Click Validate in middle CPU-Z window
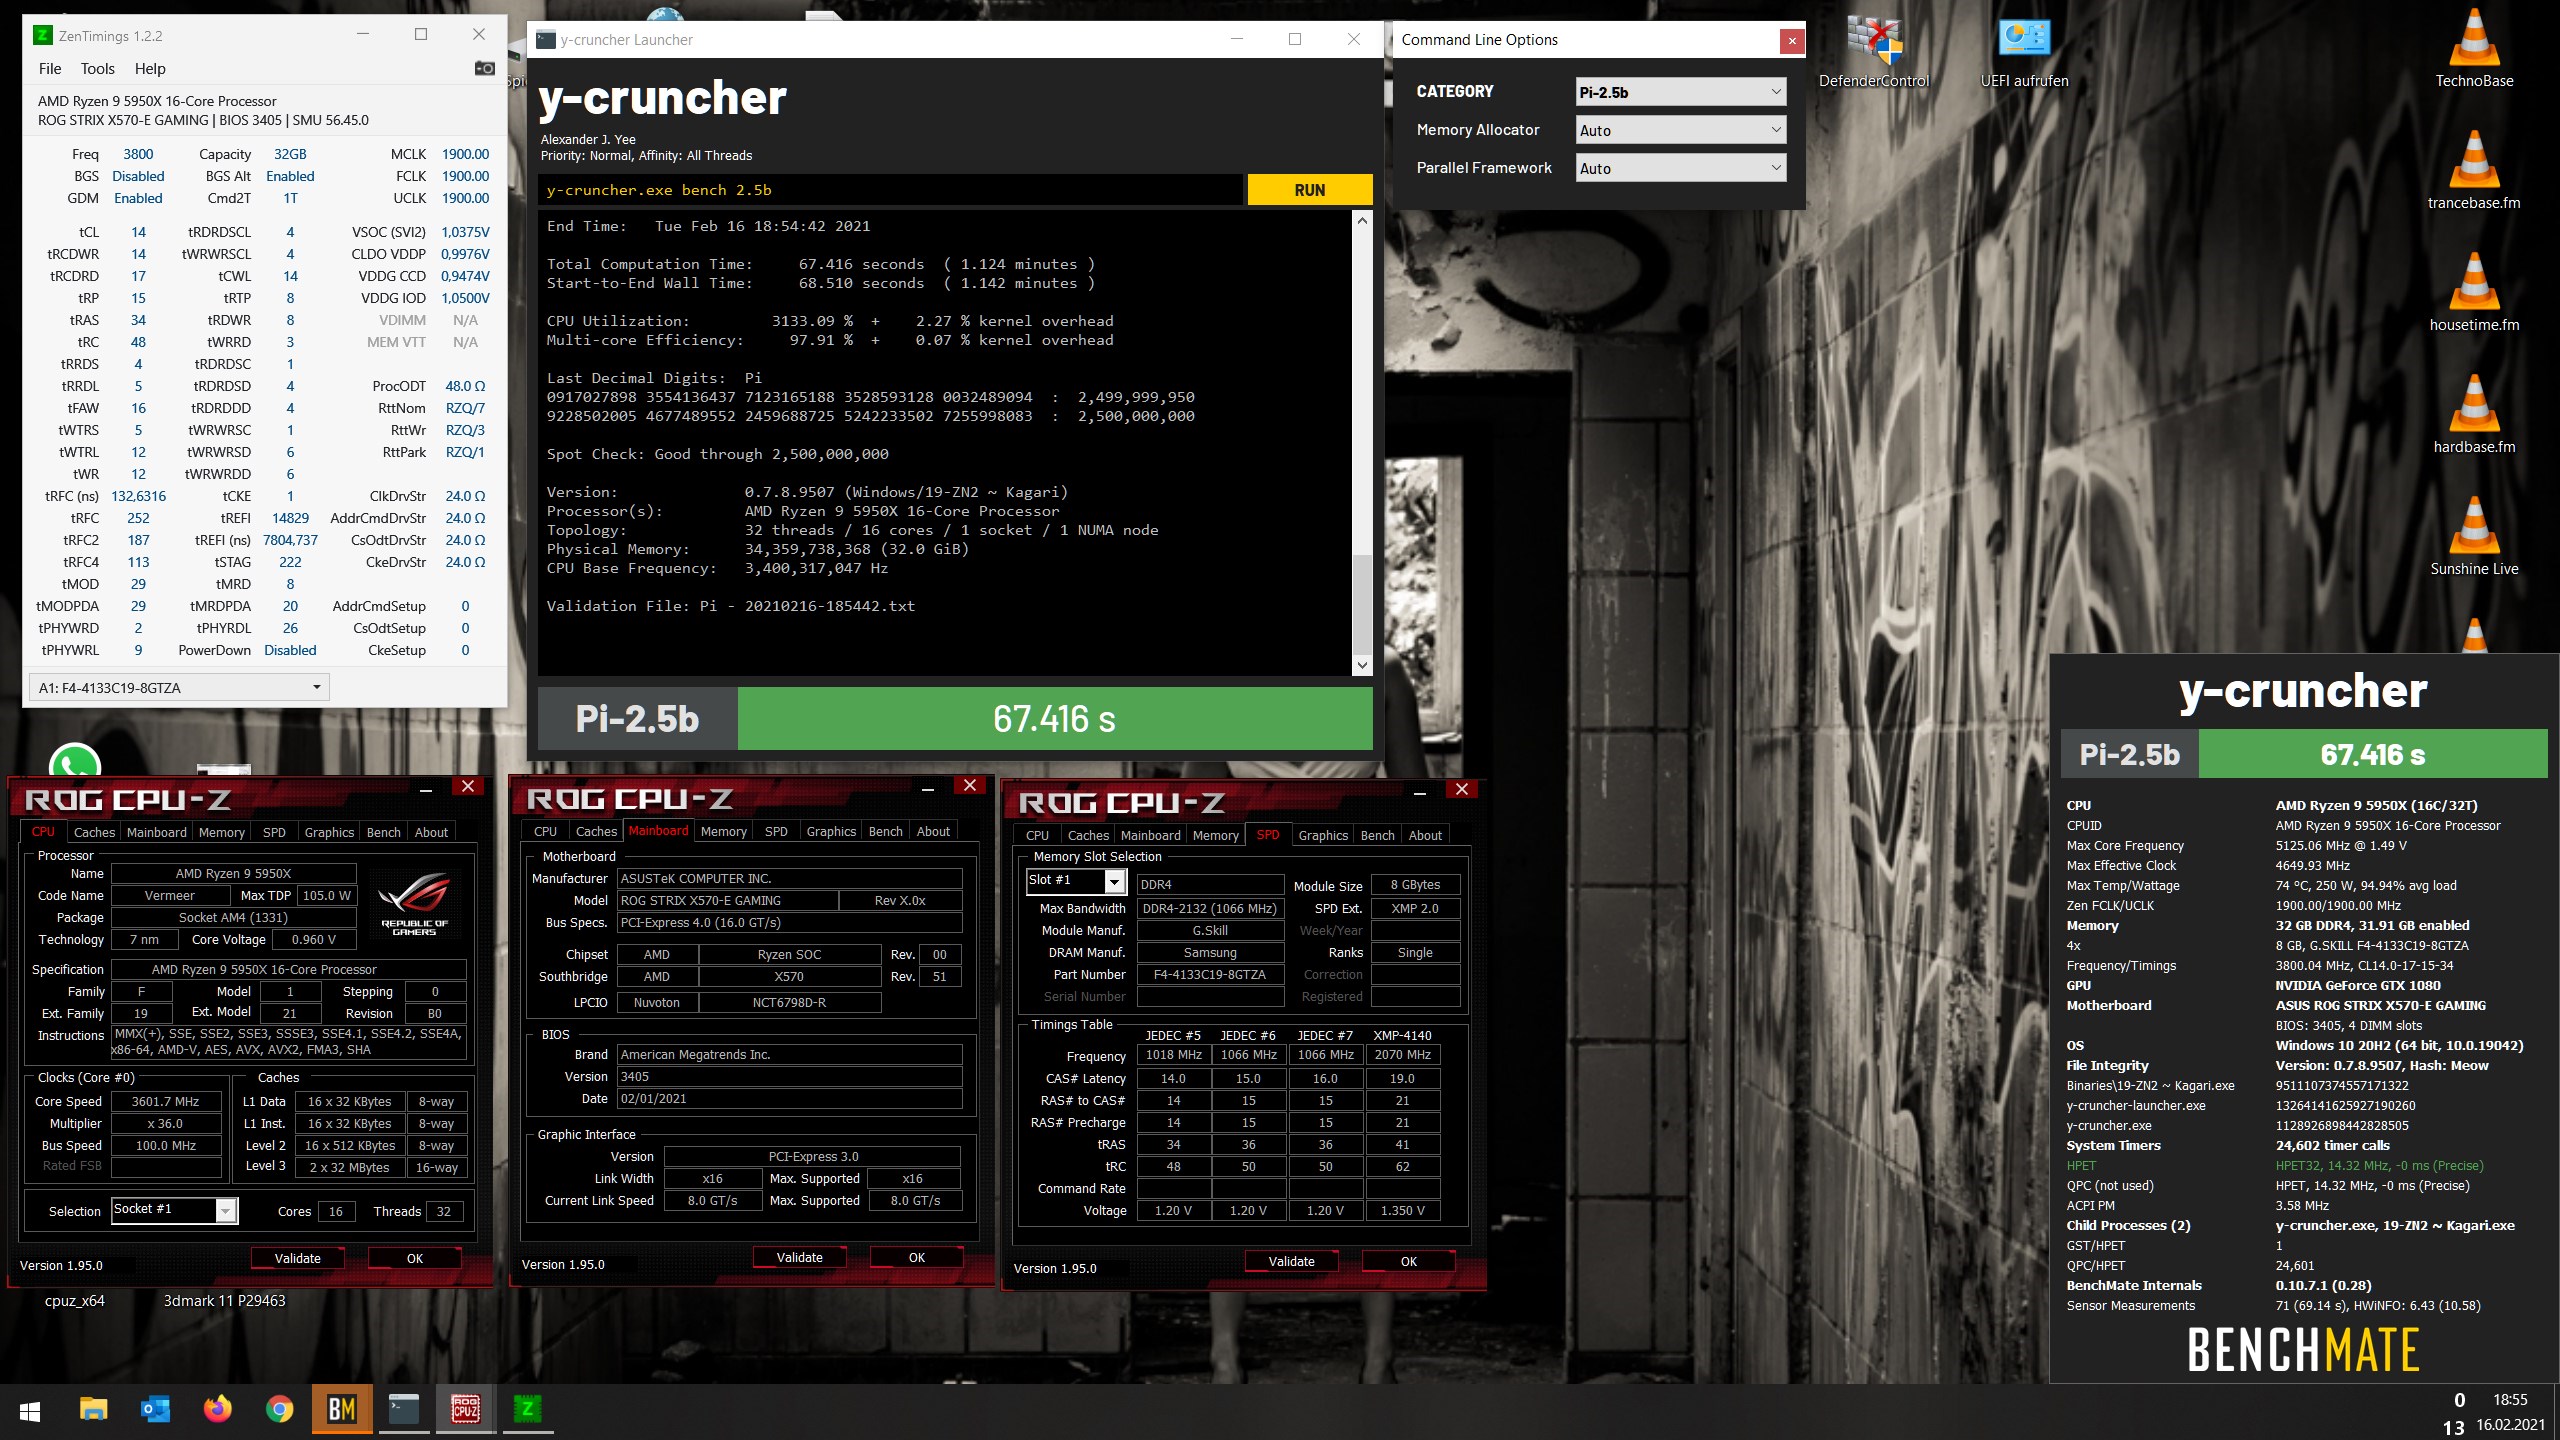This screenshot has height=1440, width=2560. [800, 1257]
